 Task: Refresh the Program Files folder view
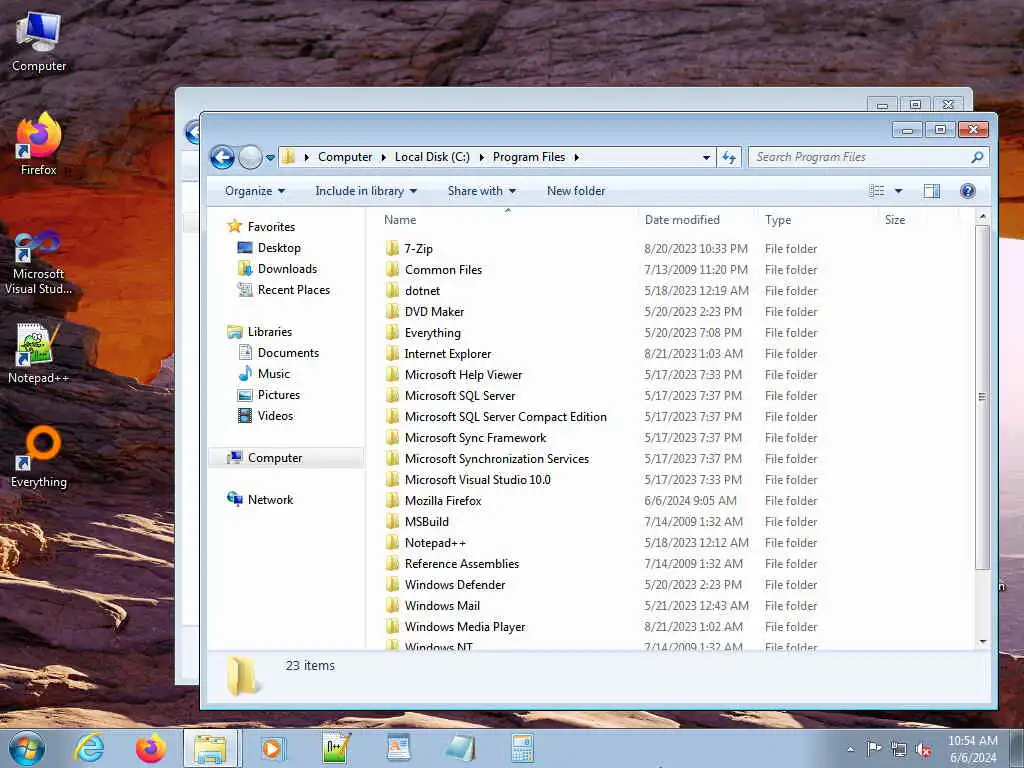729,157
